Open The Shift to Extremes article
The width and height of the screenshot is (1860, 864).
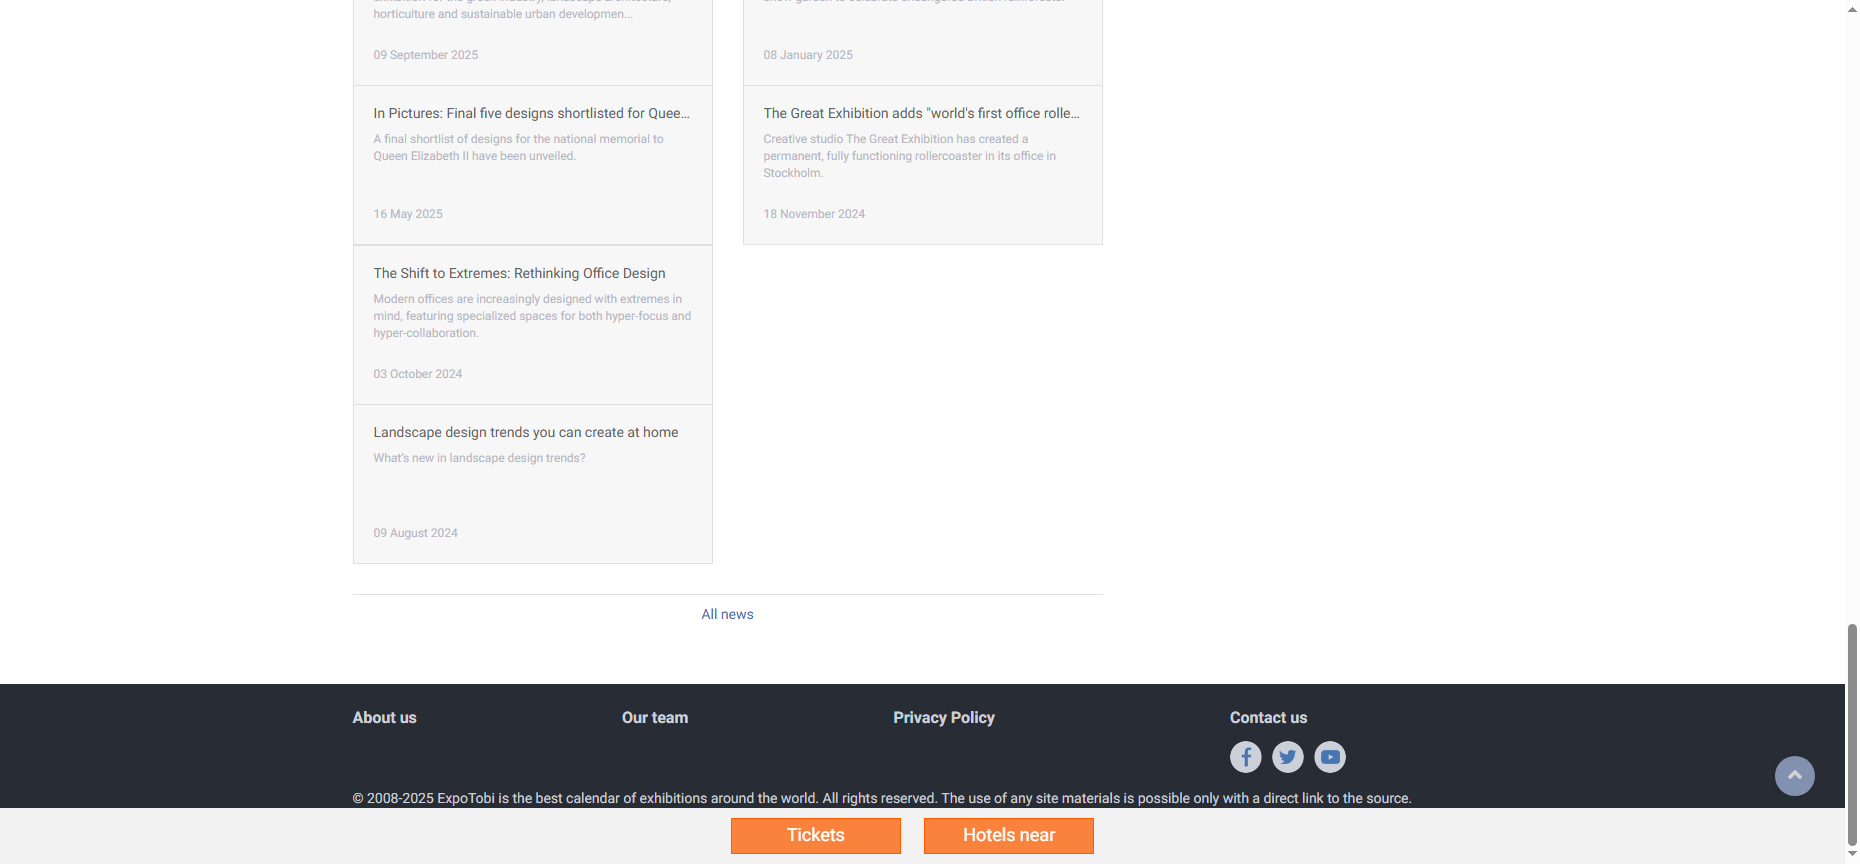click(519, 273)
